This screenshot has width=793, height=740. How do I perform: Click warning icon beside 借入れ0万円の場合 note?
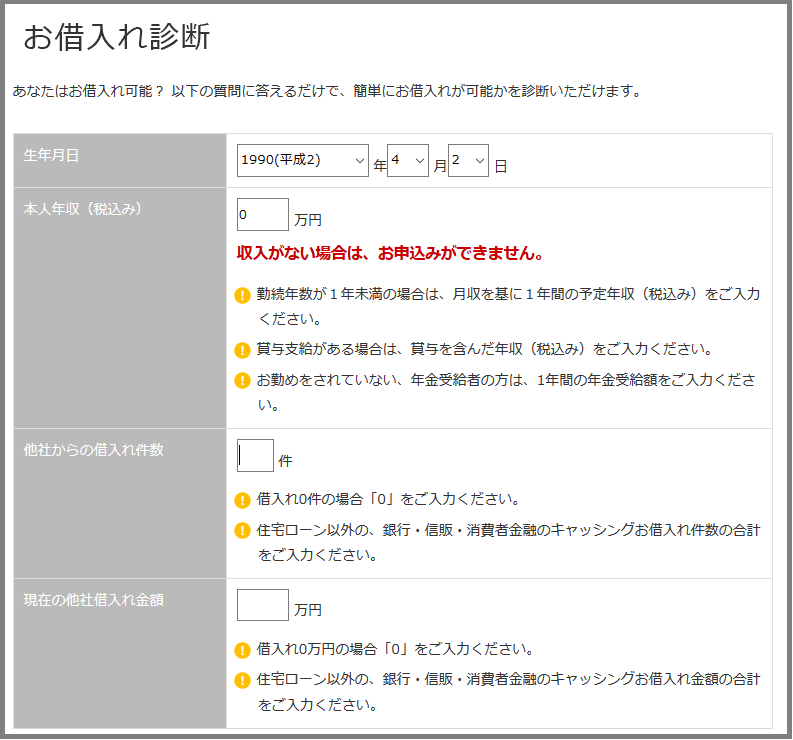tap(243, 650)
